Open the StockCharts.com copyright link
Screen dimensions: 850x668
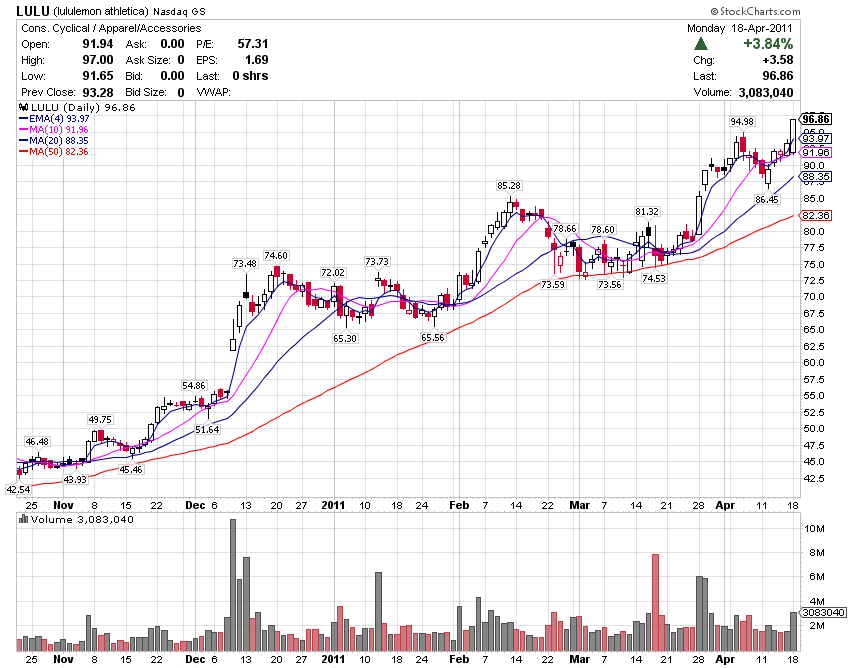click(x=755, y=11)
